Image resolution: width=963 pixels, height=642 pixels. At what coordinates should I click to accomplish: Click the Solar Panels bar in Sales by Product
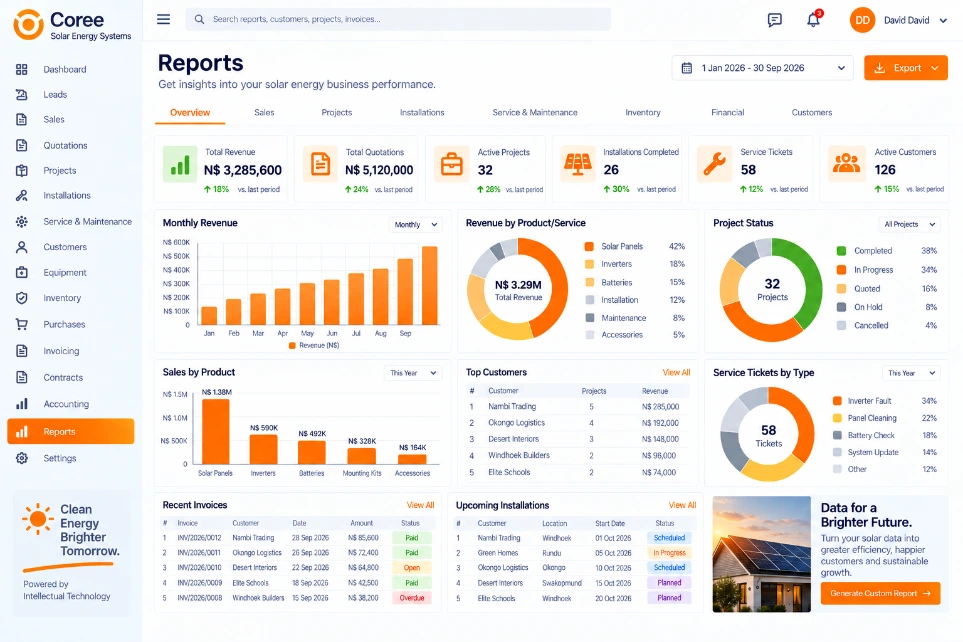(216, 431)
